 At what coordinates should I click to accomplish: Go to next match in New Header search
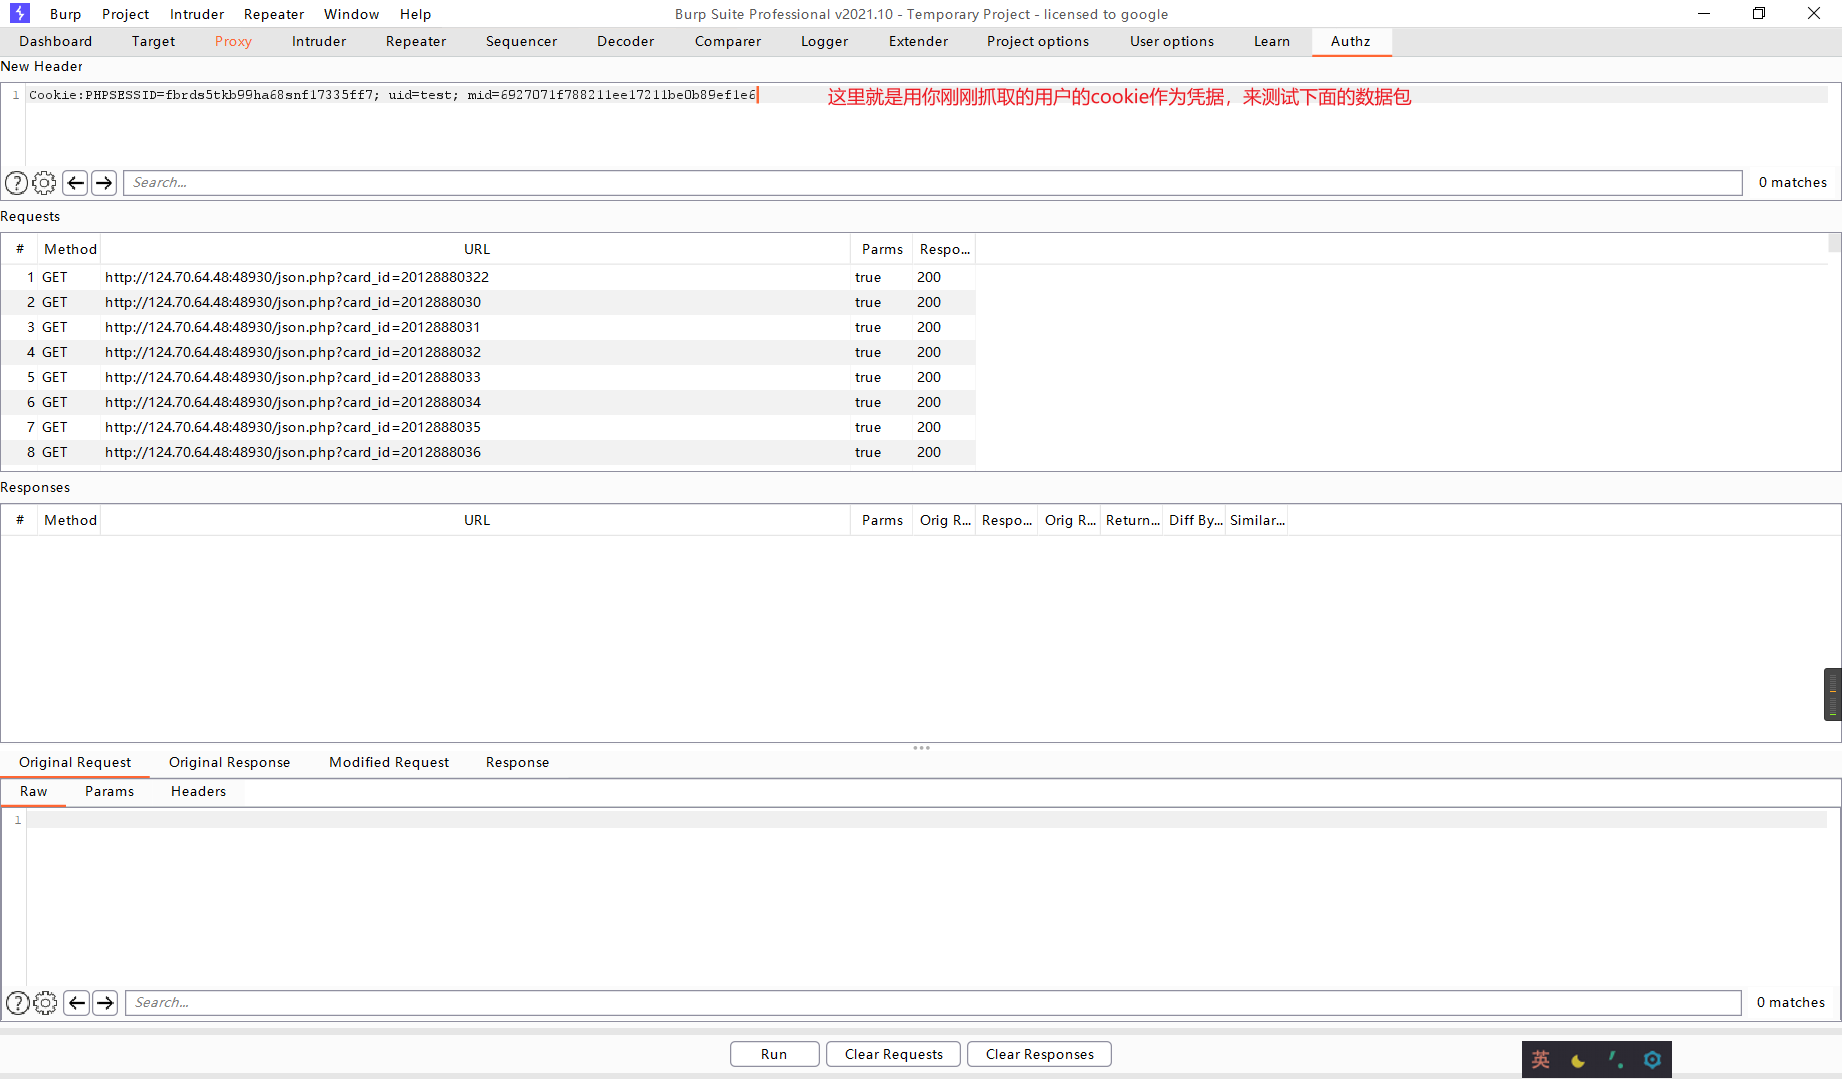tap(104, 183)
